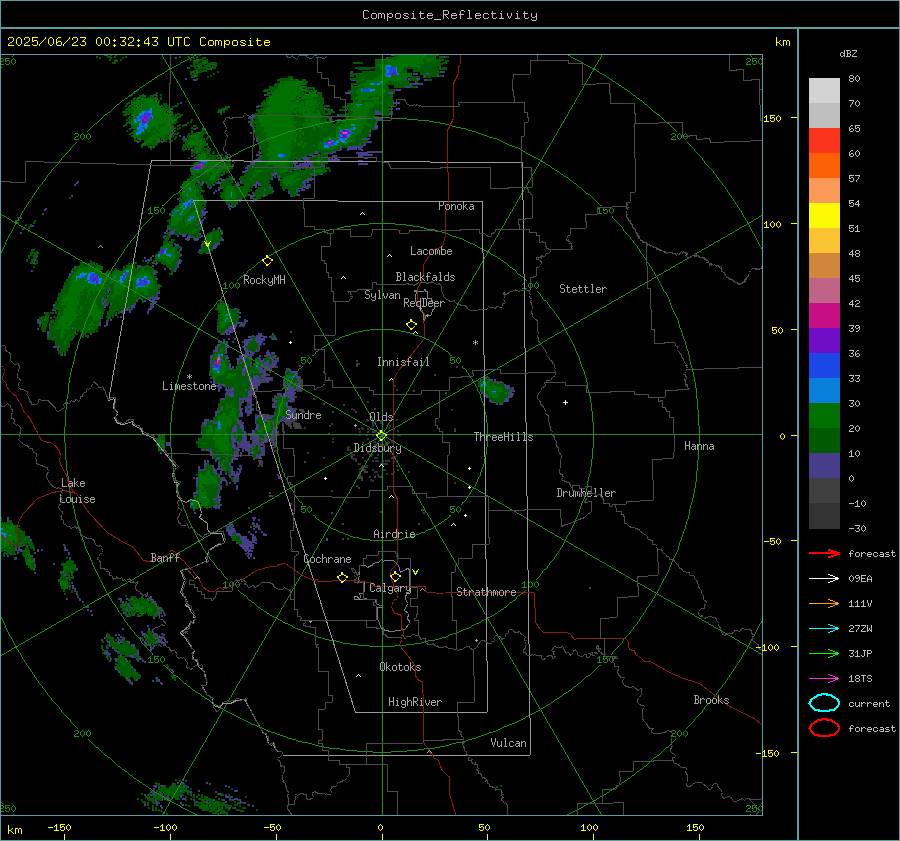This screenshot has height=841, width=900.
Task: Click the 57 dBZ legend value
Action: [x=854, y=179]
